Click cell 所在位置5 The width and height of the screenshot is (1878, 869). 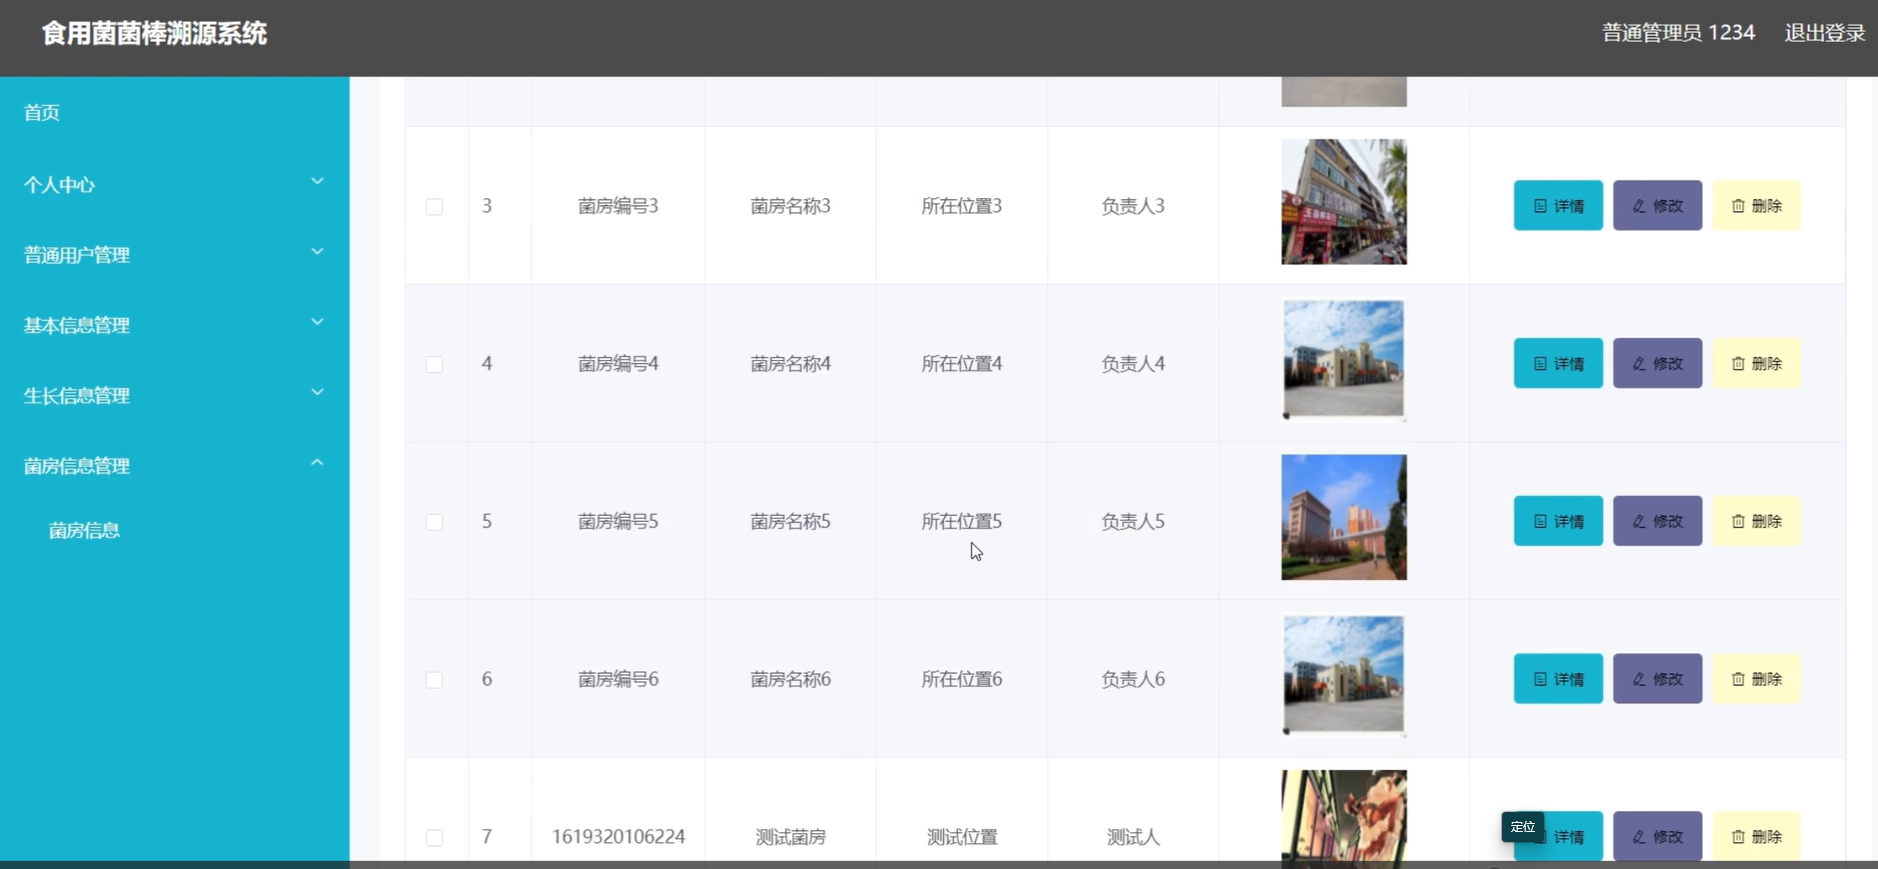pos(962,522)
